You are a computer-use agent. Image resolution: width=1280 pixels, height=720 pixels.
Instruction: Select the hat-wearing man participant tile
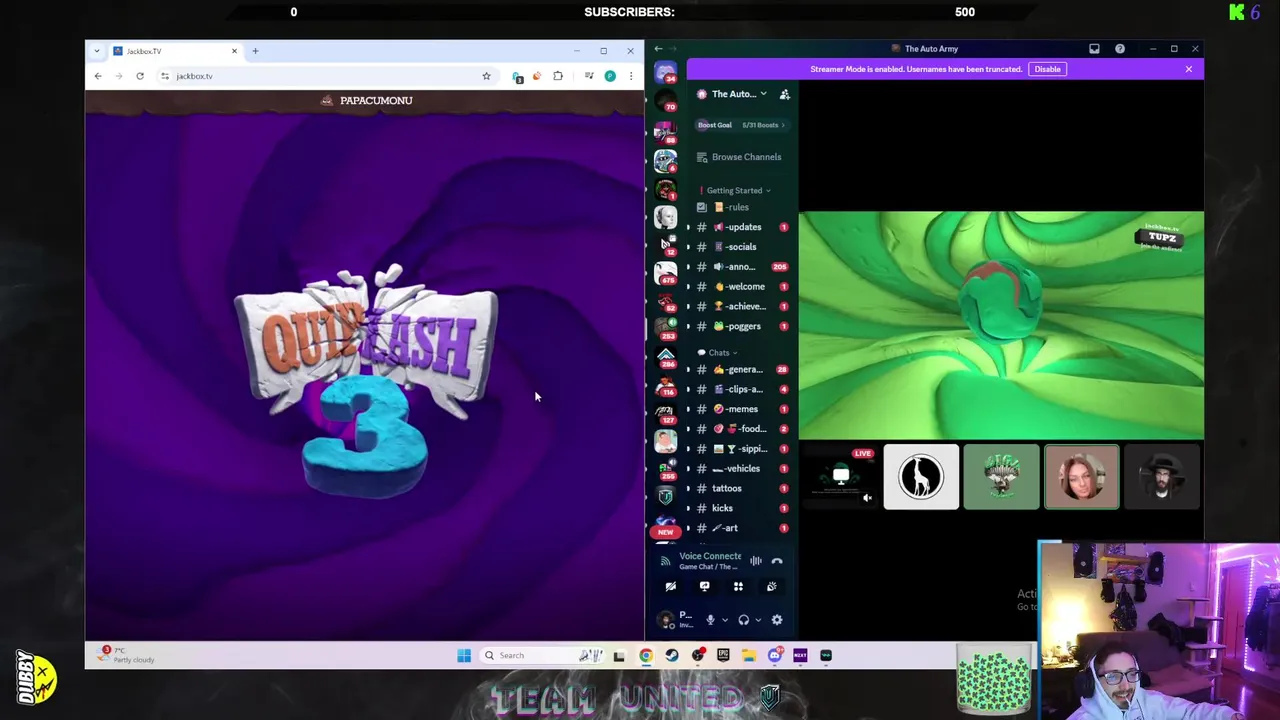point(1162,478)
